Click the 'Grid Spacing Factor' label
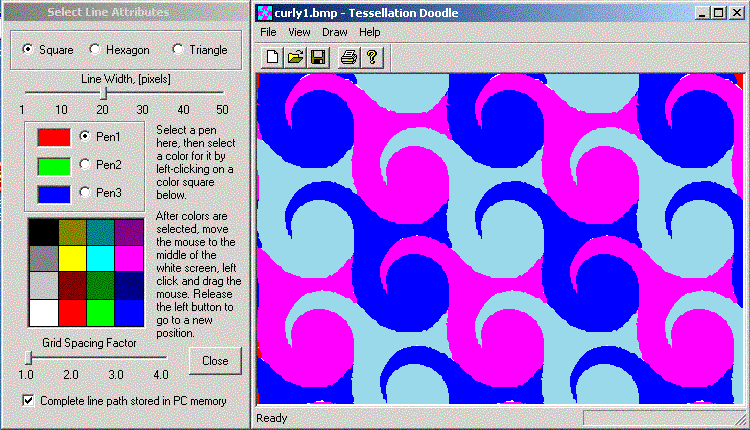Image resolution: width=750 pixels, height=430 pixels. [x=89, y=343]
